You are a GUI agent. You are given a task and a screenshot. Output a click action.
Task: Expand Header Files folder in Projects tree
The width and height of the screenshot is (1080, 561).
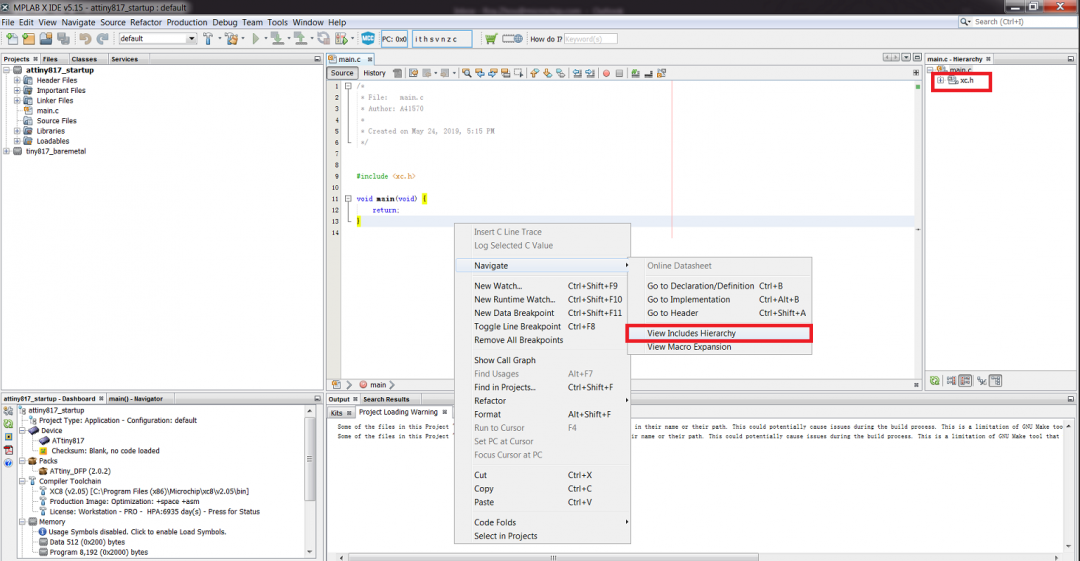click(17, 80)
